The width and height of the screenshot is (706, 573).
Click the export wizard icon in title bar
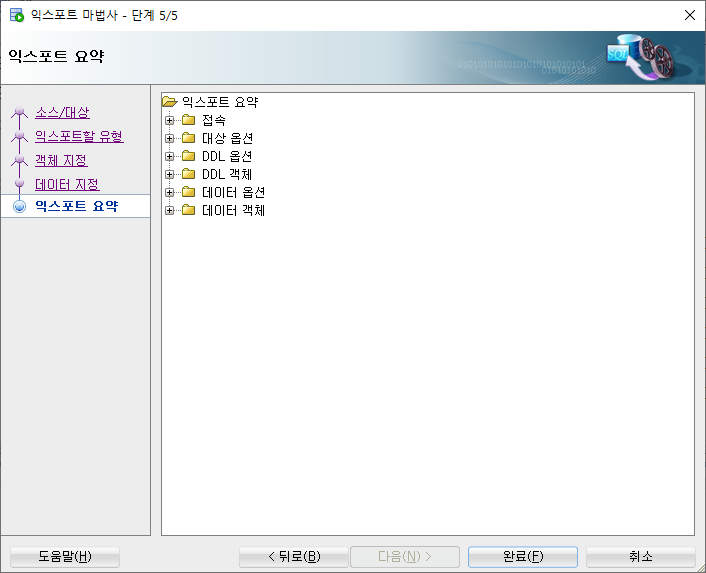click(x=17, y=15)
